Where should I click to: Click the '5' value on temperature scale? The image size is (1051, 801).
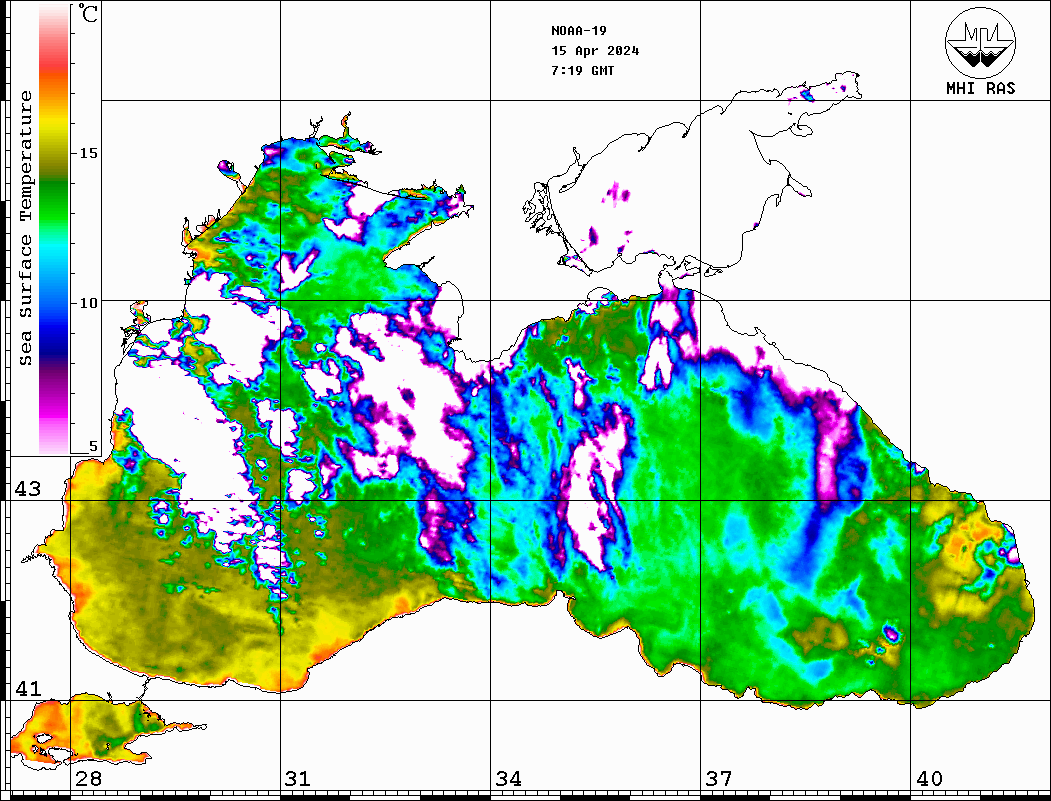coord(93,446)
